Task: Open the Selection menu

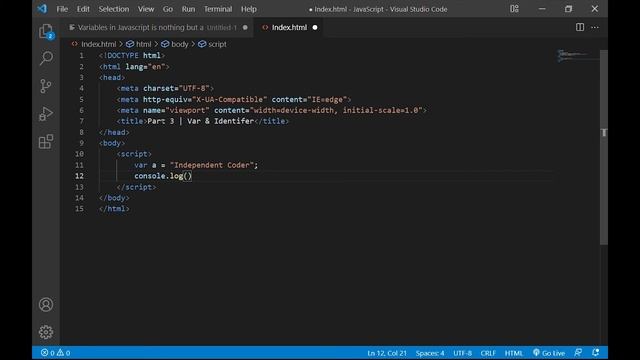Action: point(113,9)
